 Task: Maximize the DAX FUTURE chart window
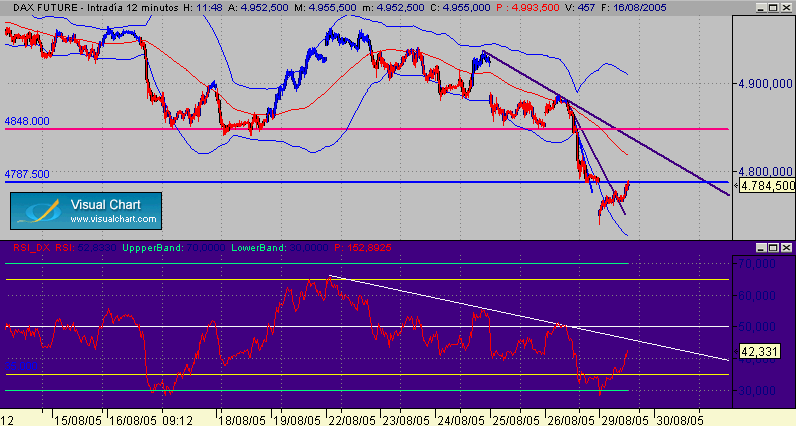[773, 8]
